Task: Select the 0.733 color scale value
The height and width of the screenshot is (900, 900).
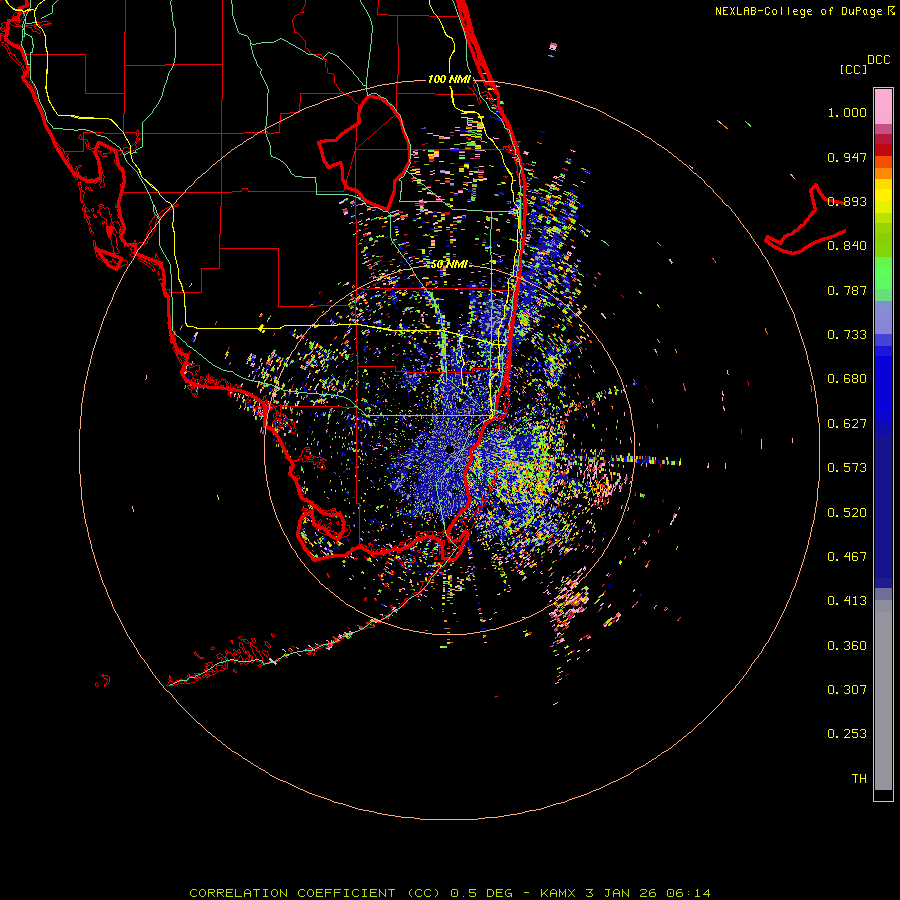Action: coord(847,335)
